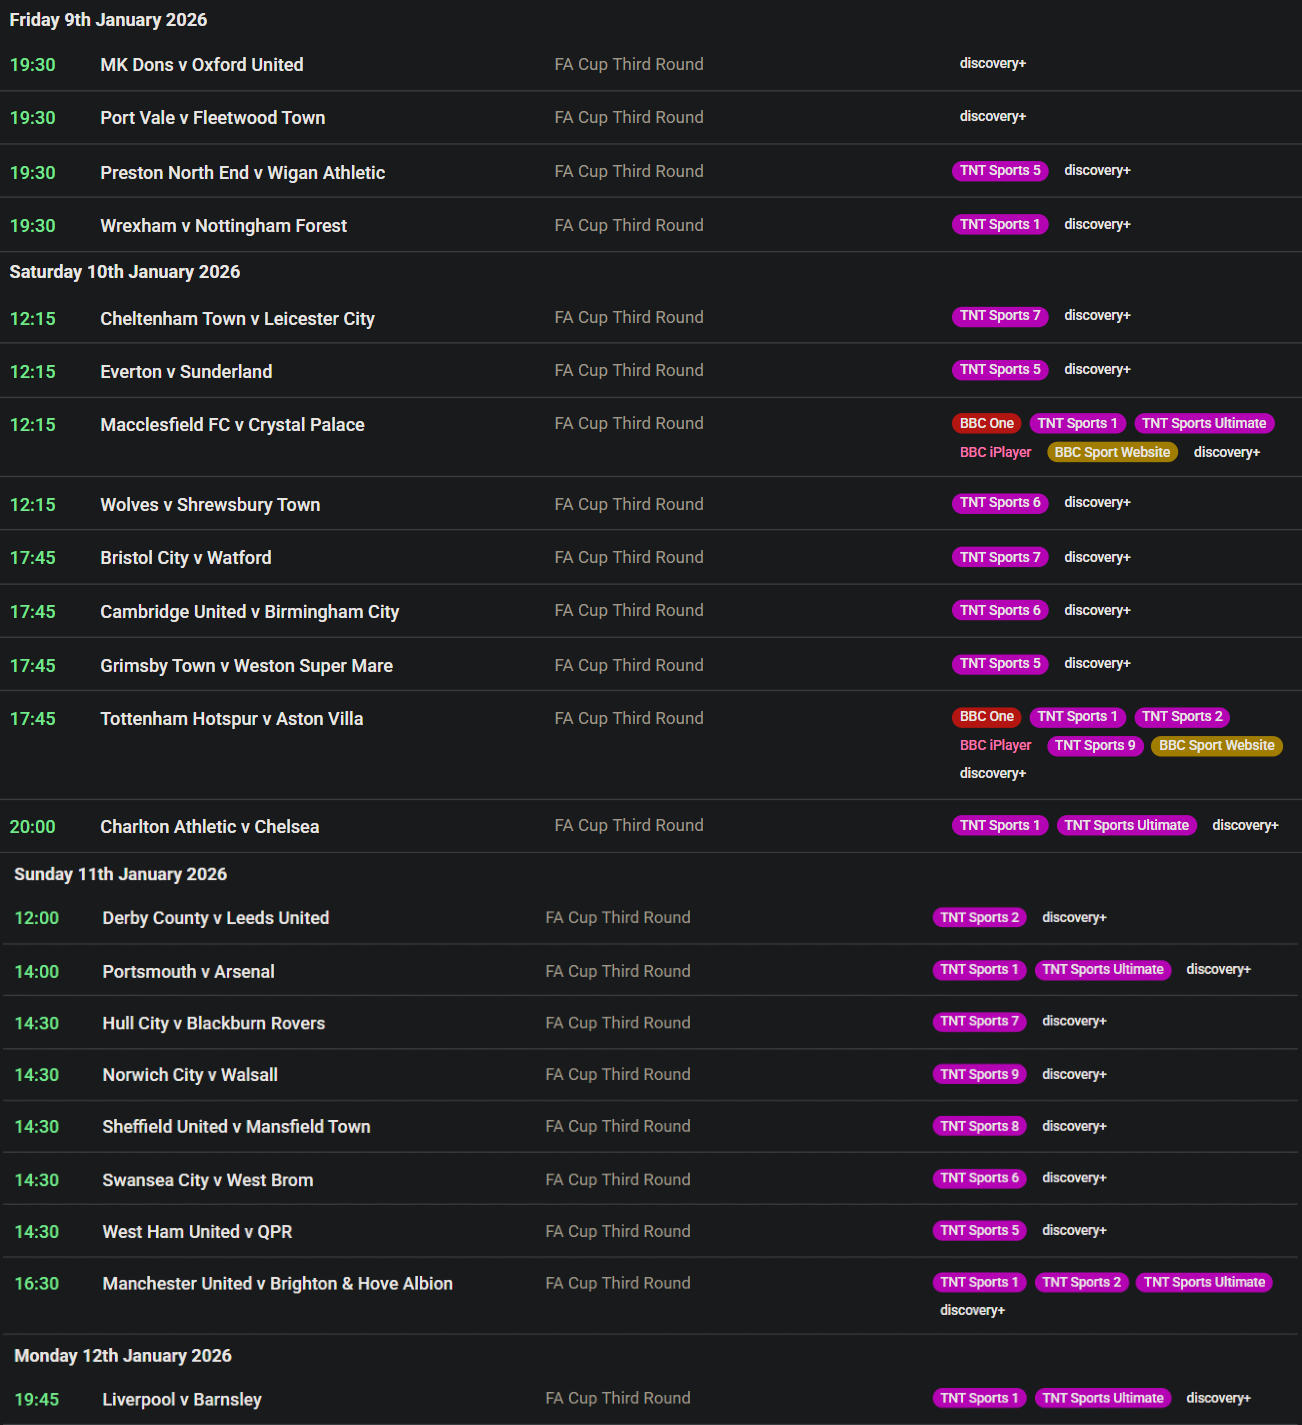Choose TNT Sports 6 badge for Cambridge United match
Screen dimensions: 1302x1425
(1000, 611)
